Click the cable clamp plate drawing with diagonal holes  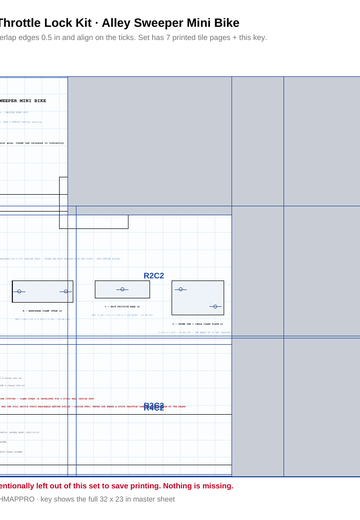coord(198,298)
